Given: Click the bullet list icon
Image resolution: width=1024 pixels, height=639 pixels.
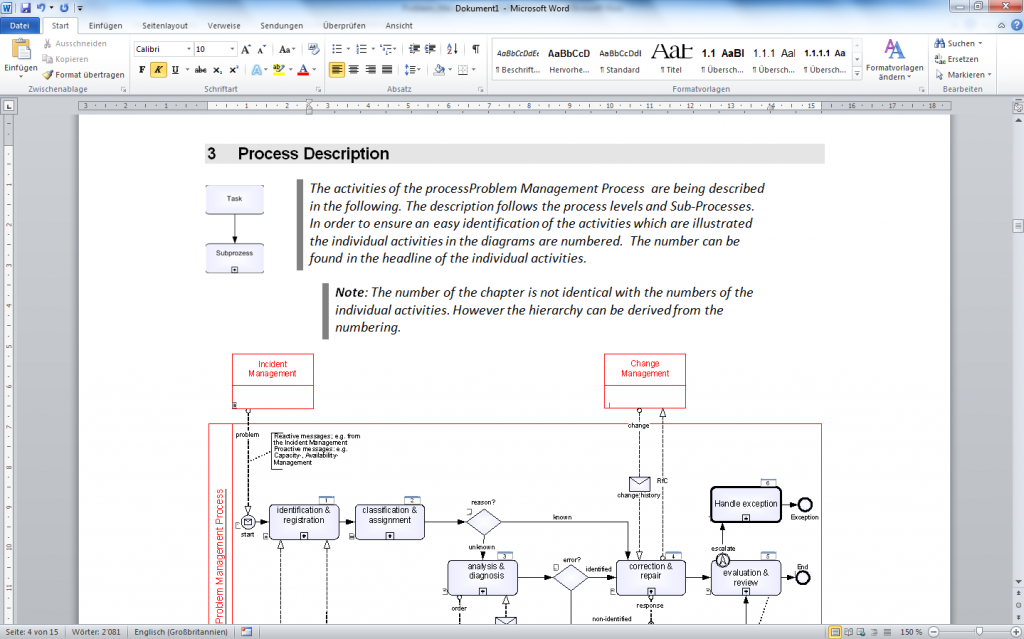Looking at the screenshot, I should [337, 49].
